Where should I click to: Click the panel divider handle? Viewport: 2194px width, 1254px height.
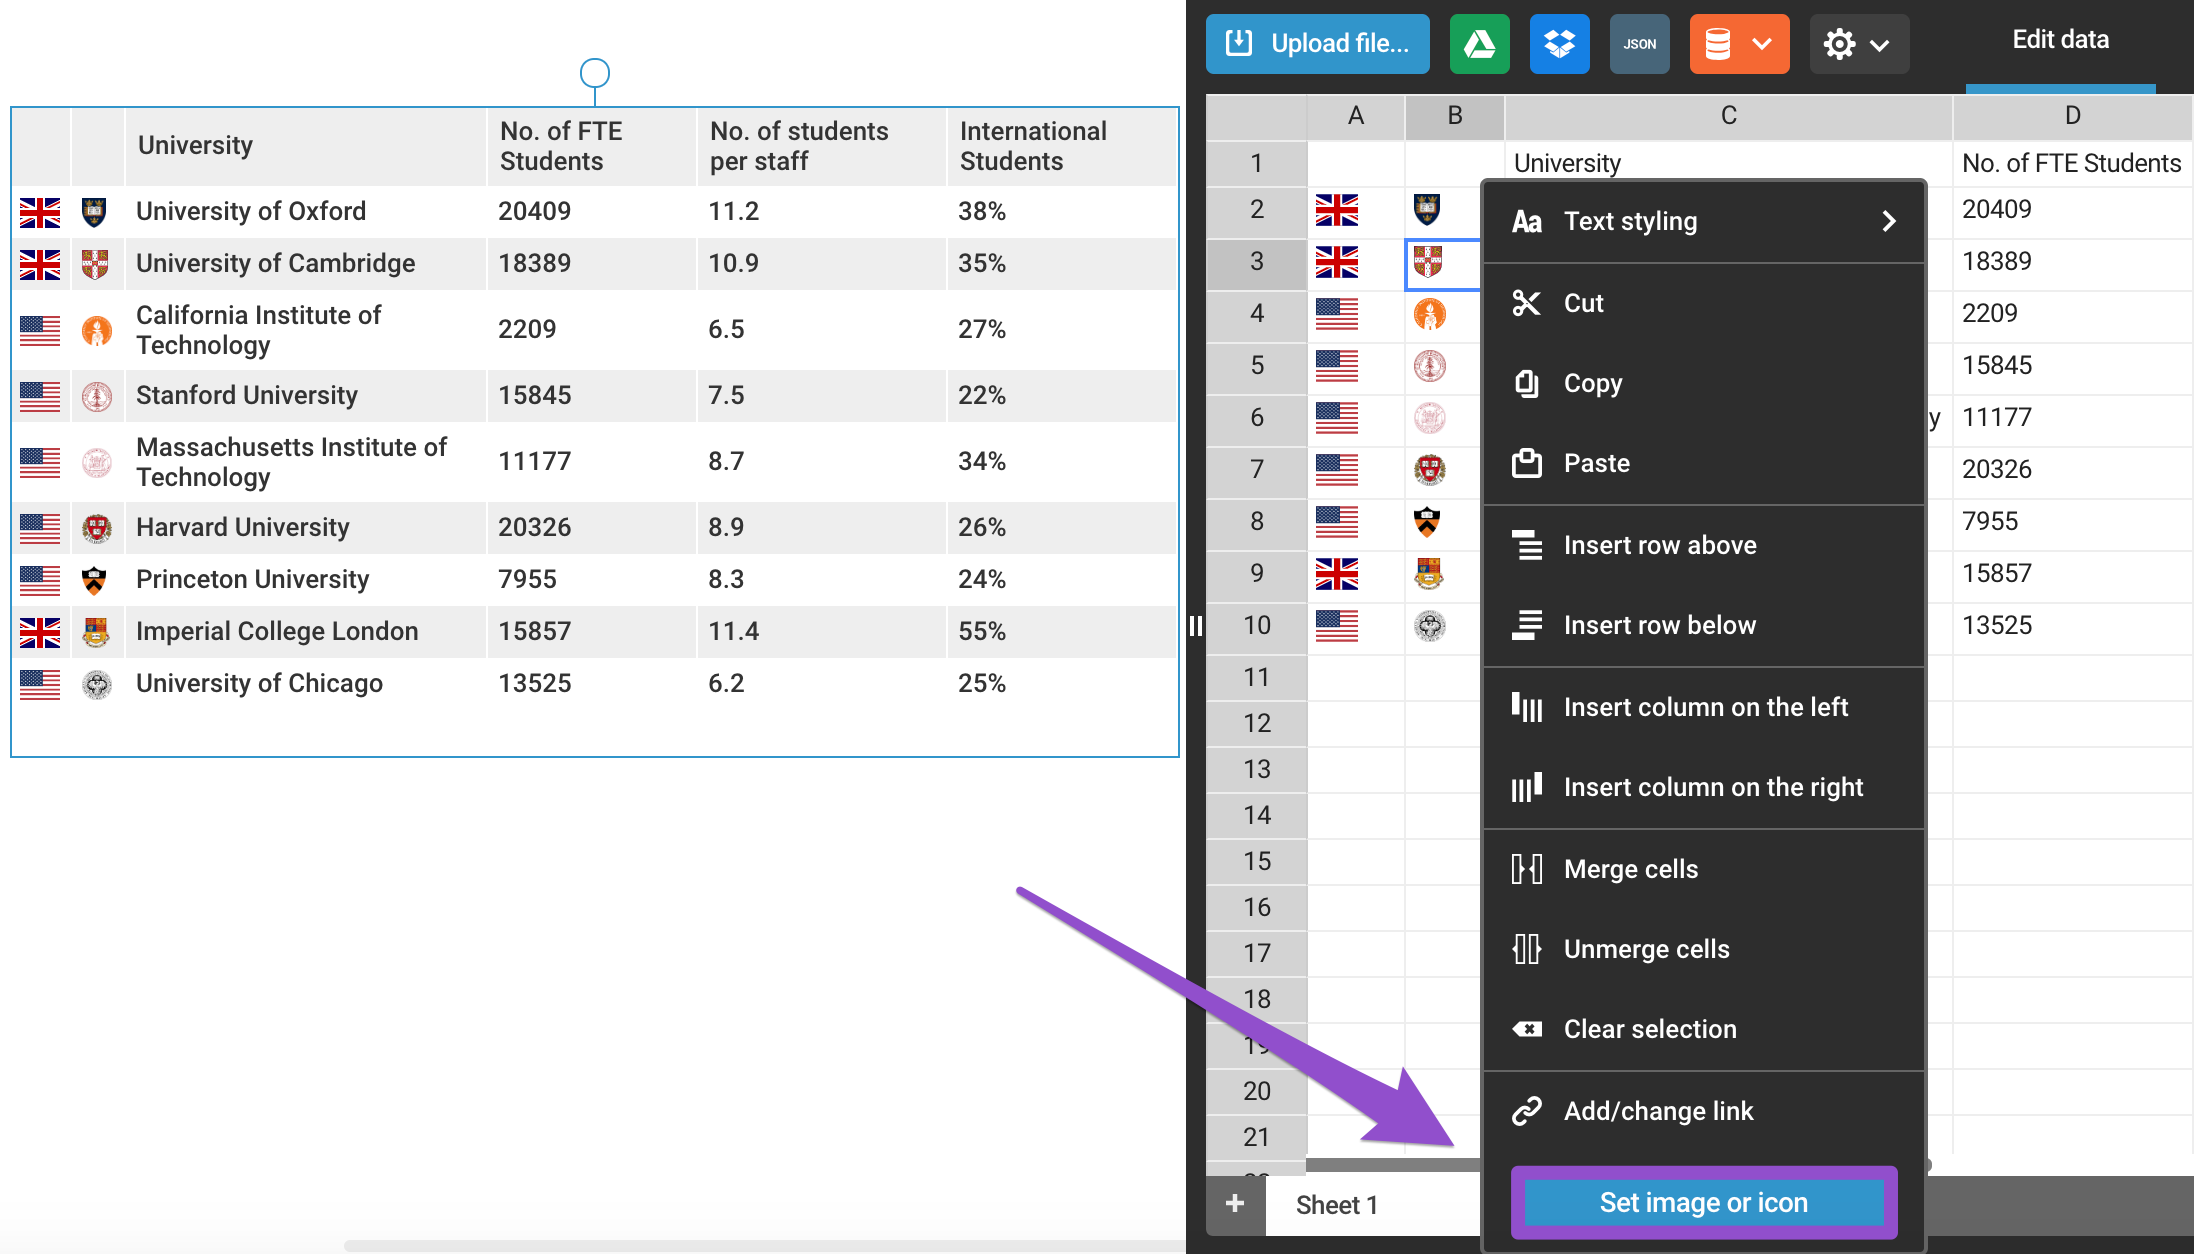pyautogui.click(x=1196, y=627)
